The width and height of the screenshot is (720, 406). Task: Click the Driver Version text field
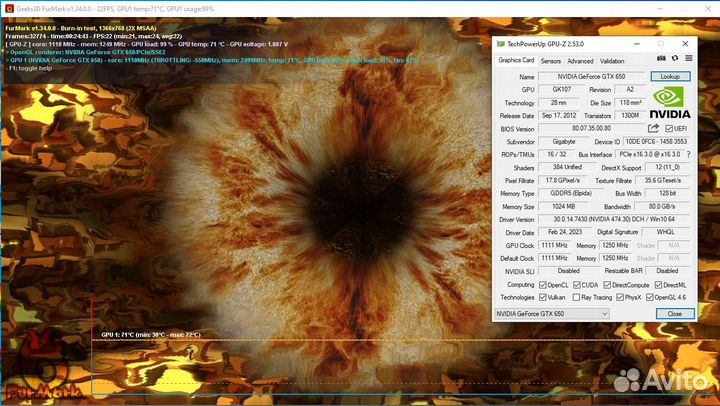click(614, 219)
